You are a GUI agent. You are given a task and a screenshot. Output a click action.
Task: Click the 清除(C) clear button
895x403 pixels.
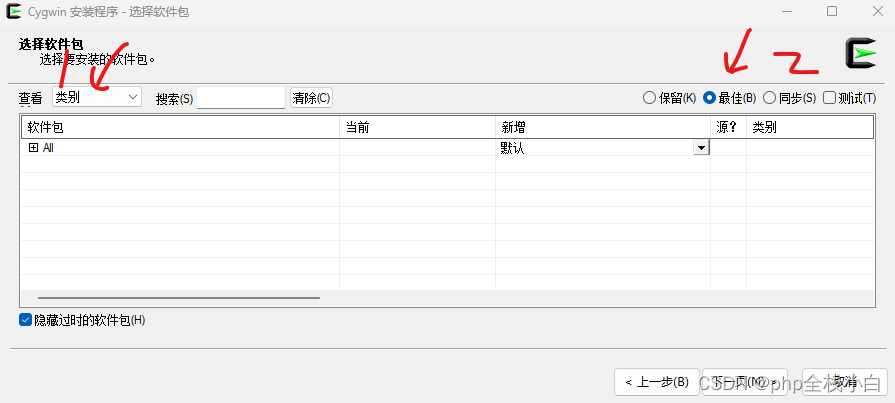point(311,98)
